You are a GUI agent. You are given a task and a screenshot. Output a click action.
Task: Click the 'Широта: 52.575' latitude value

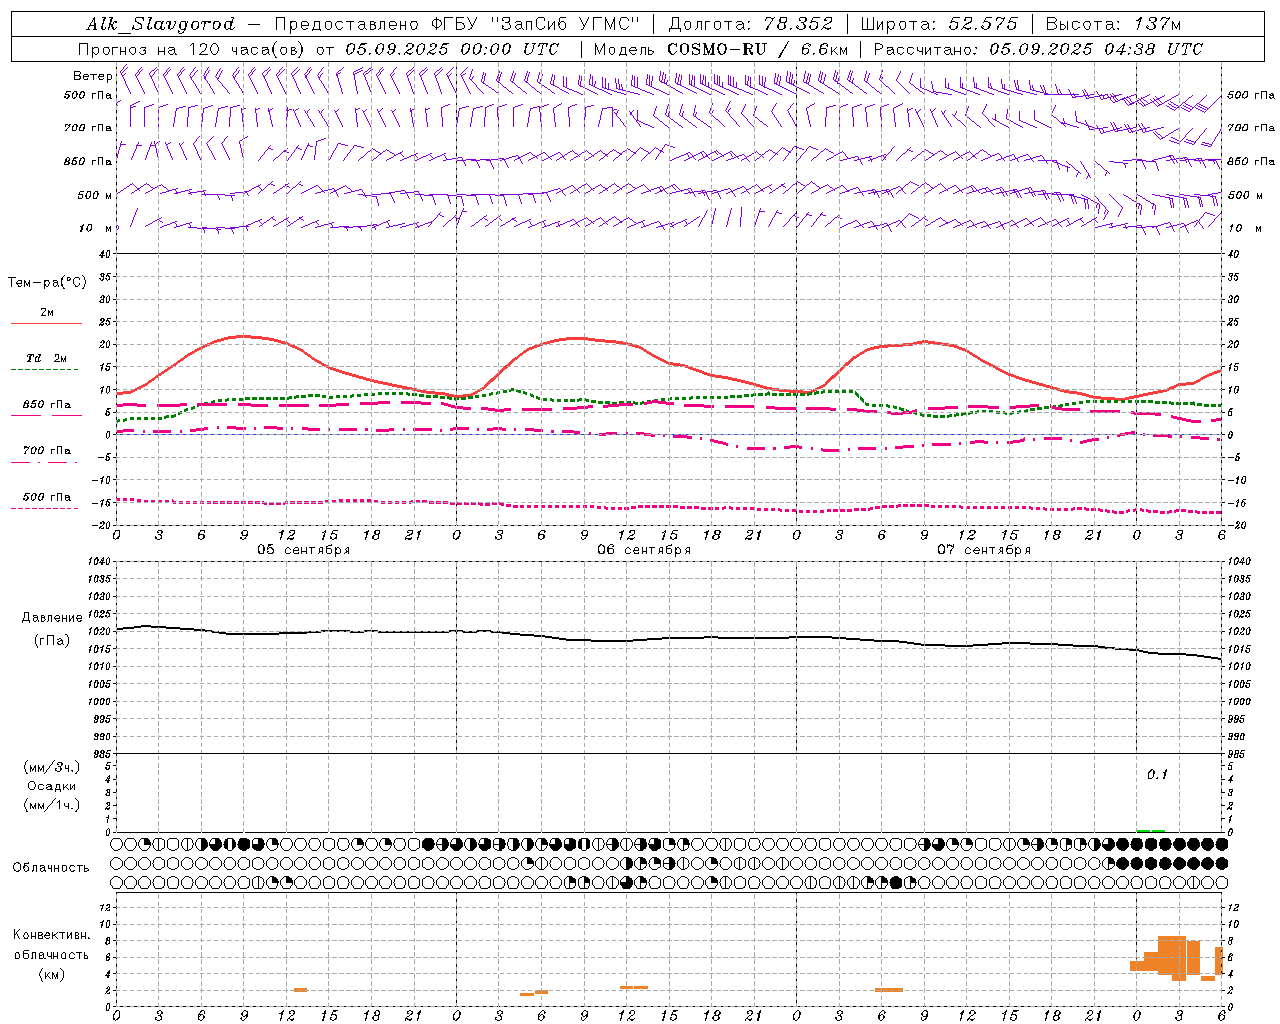pos(939,24)
